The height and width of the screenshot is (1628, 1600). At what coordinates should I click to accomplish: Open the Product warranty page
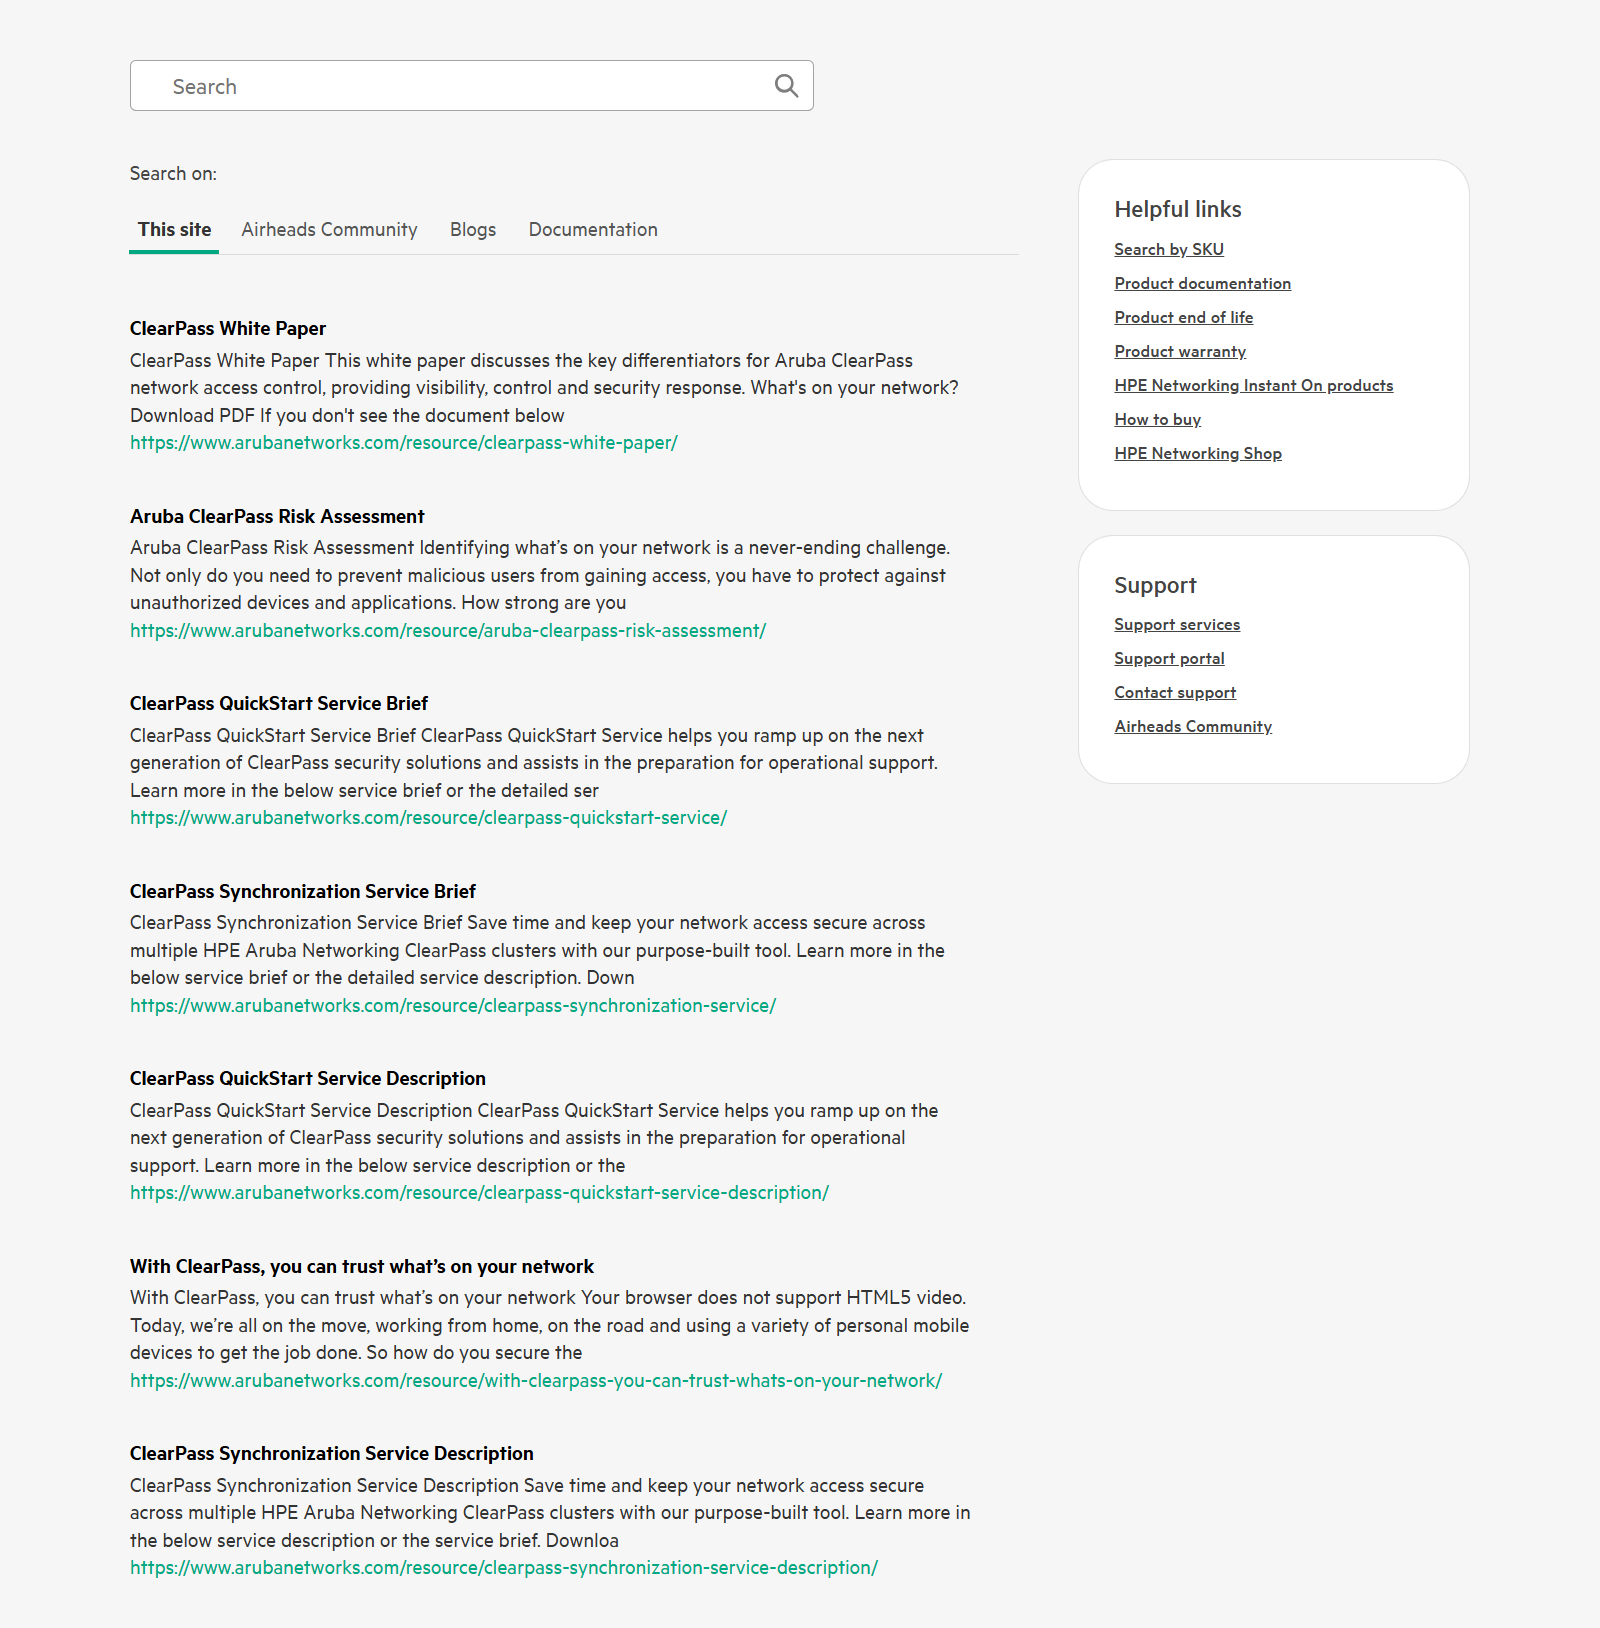1180,351
